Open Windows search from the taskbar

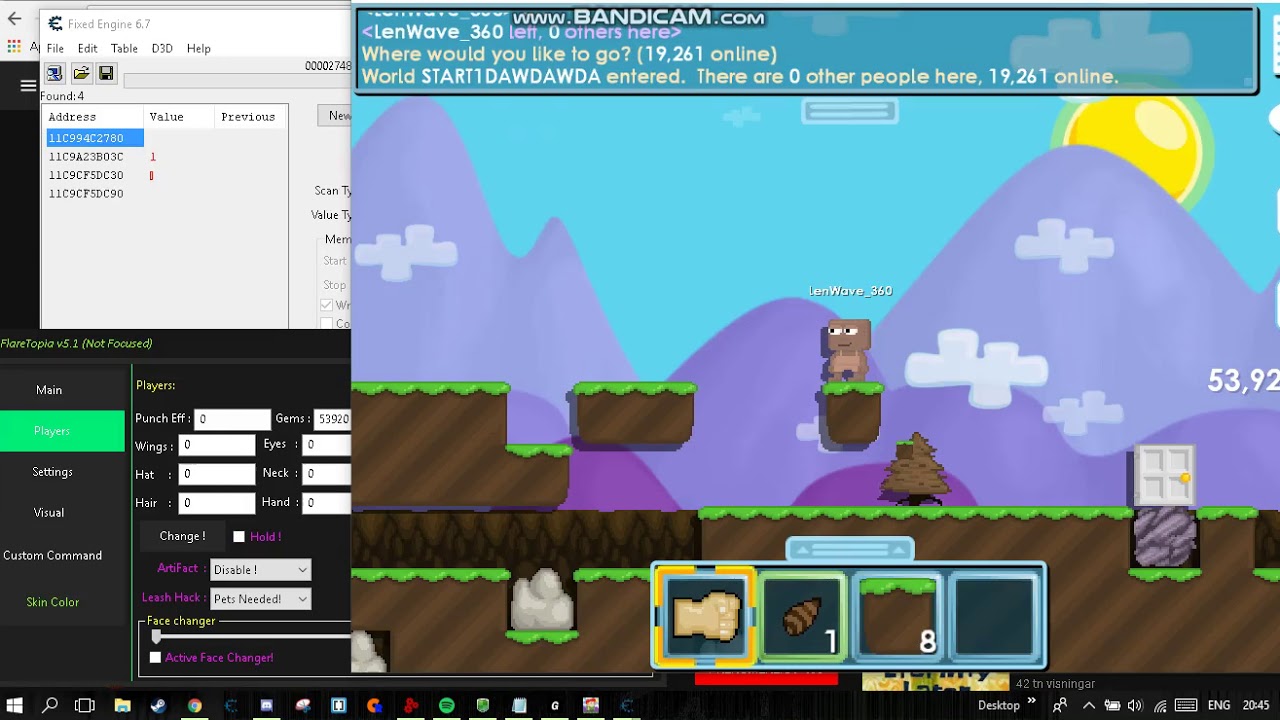[49, 705]
